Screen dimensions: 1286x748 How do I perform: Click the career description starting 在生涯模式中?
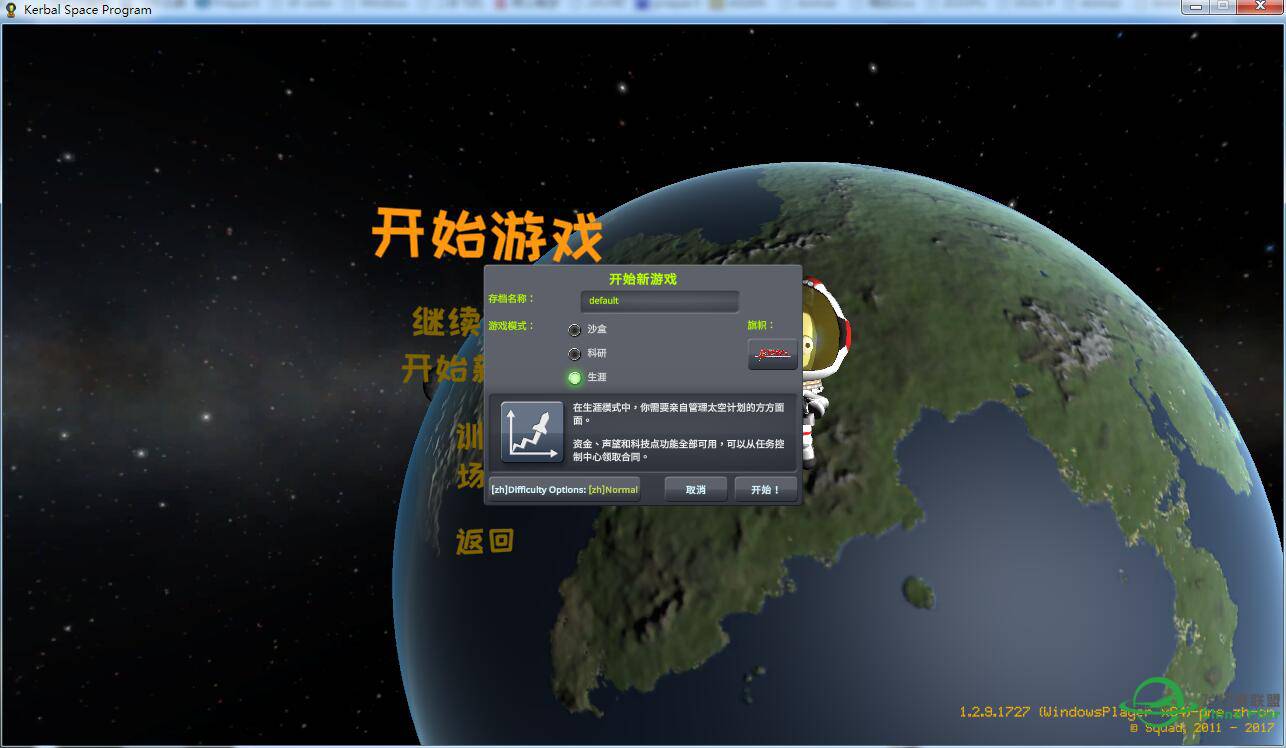pyautogui.click(x=679, y=414)
